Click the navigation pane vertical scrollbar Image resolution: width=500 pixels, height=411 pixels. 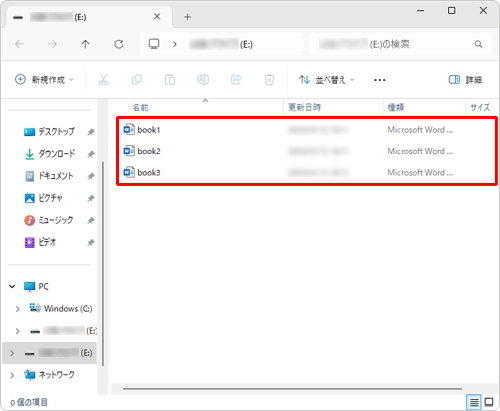pos(103,263)
